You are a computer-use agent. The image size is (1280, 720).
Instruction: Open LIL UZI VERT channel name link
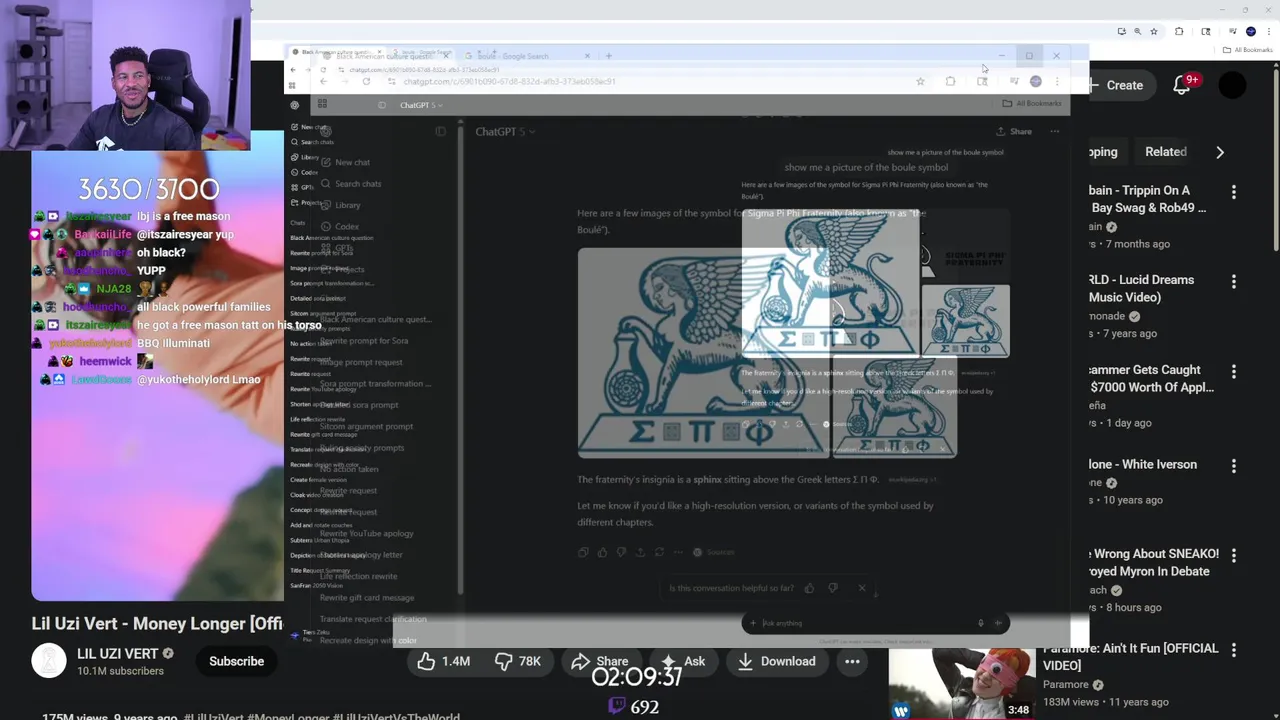[118, 653]
